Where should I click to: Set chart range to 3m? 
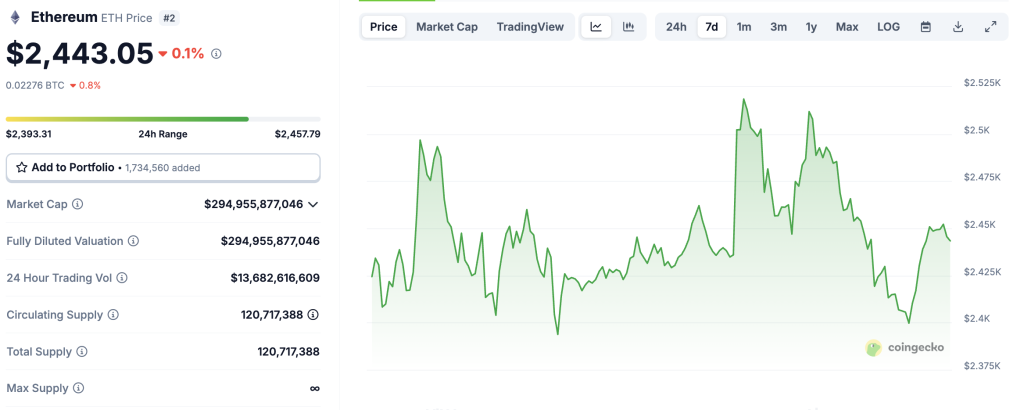pyautogui.click(x=778, y=27)
